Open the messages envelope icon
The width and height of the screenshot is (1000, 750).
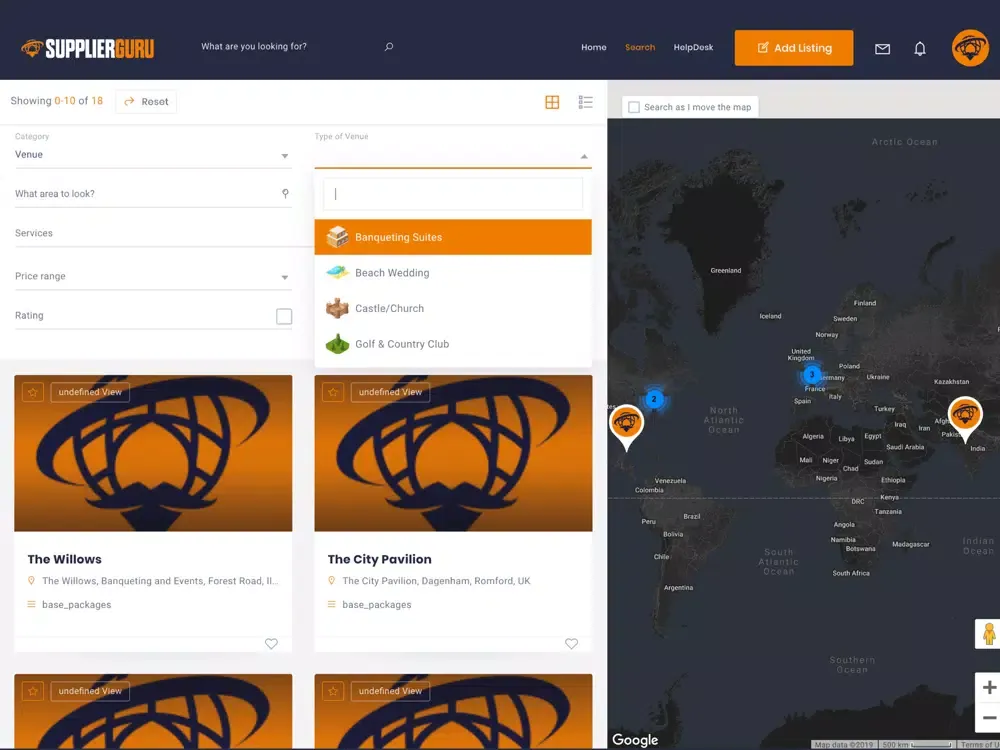click(x=882, y=48)
